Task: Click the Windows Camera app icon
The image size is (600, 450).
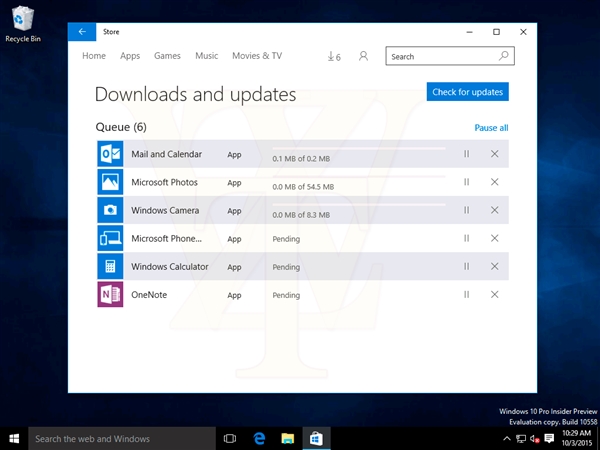Action: (x=110, y=210)
